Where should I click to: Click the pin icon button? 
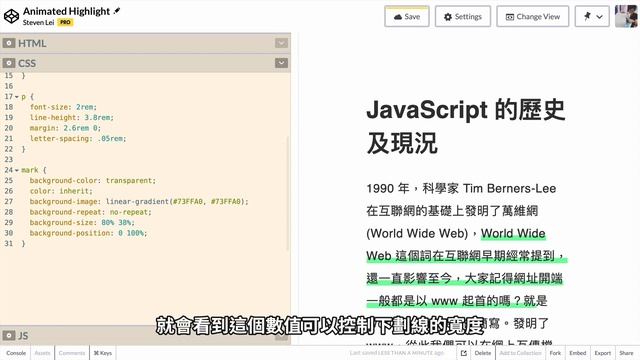587,16
